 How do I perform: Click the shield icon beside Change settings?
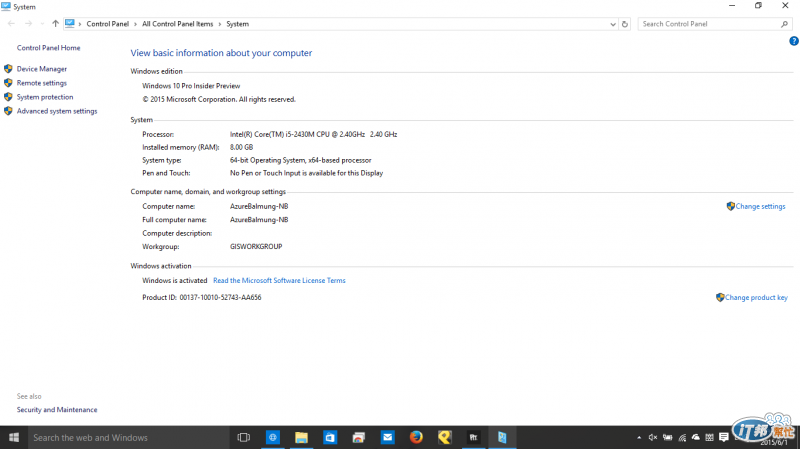click(x=731, y=206)
